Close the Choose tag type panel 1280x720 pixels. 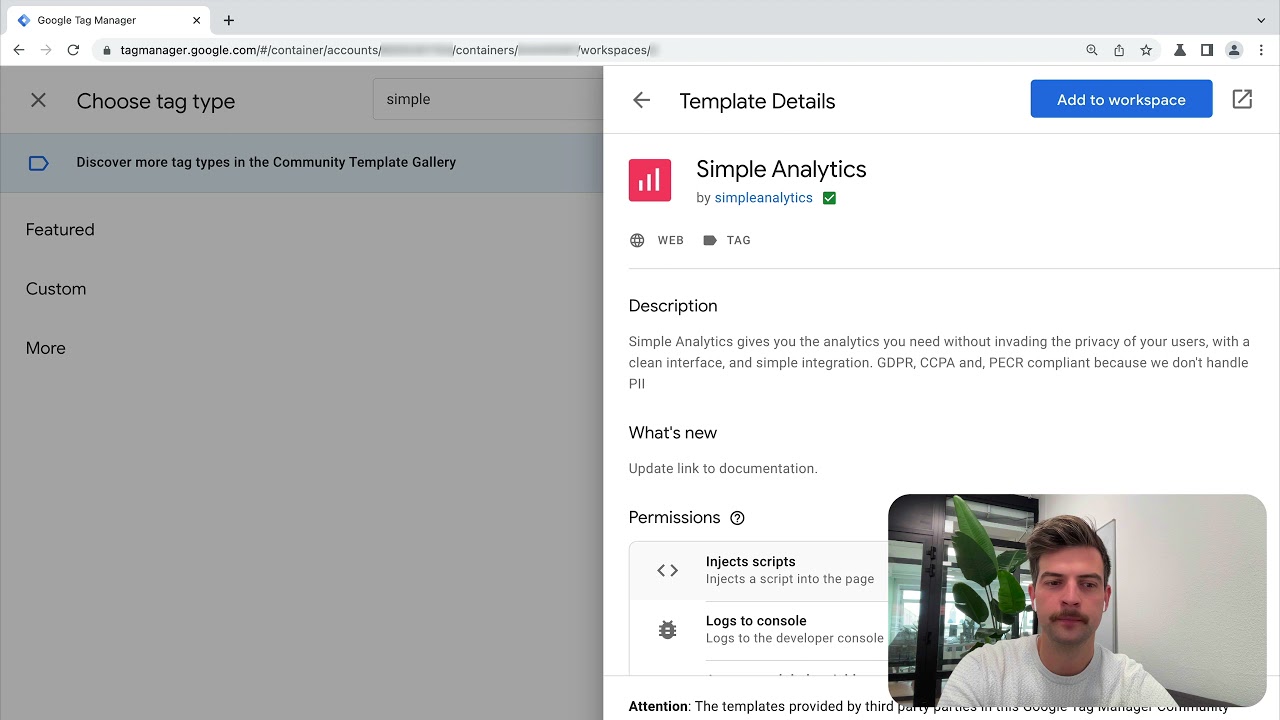click(x=38, y=100)
